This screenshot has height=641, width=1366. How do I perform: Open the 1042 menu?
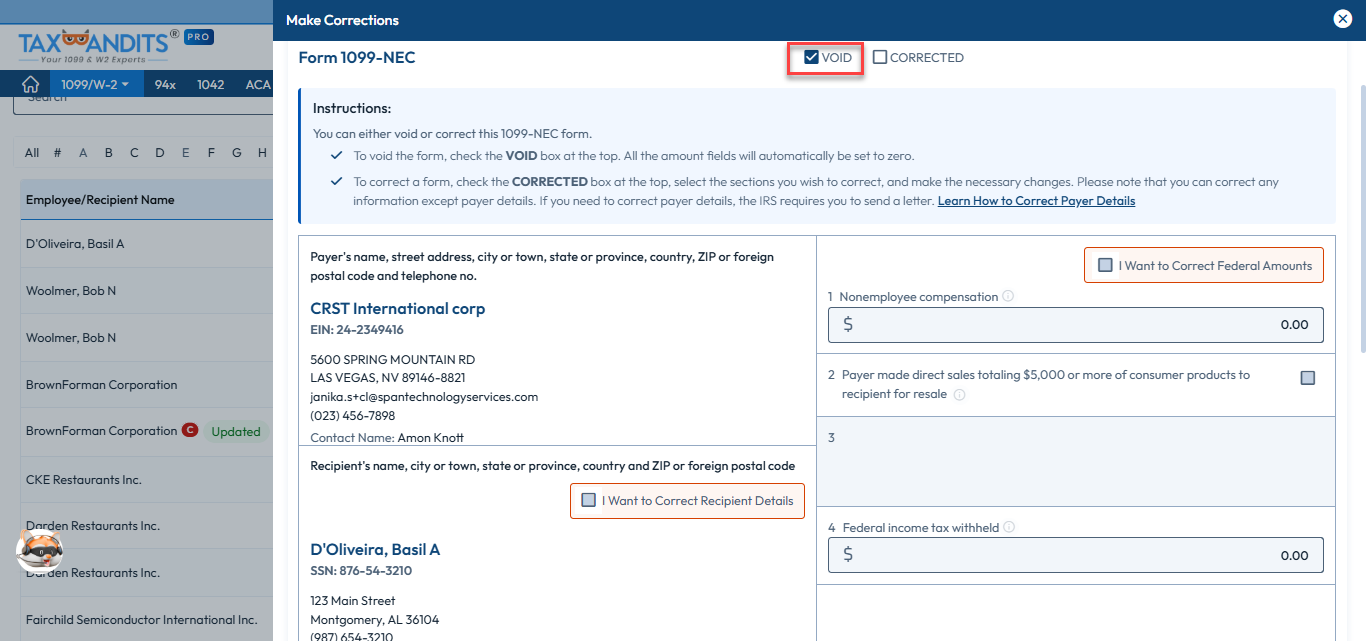pyautogui.click(x=211, y=84)
